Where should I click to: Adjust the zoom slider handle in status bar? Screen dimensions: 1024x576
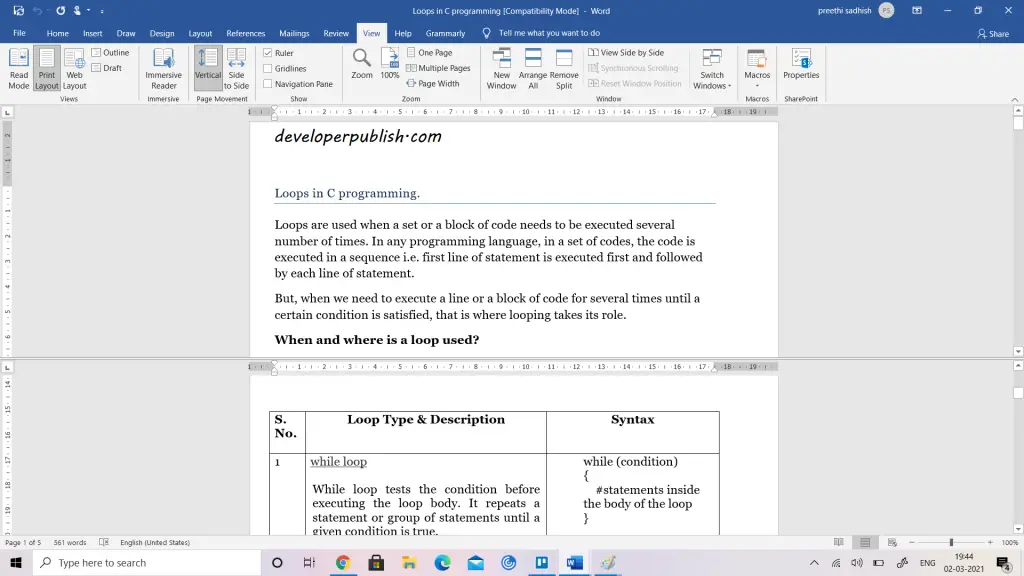pos(951,542)
